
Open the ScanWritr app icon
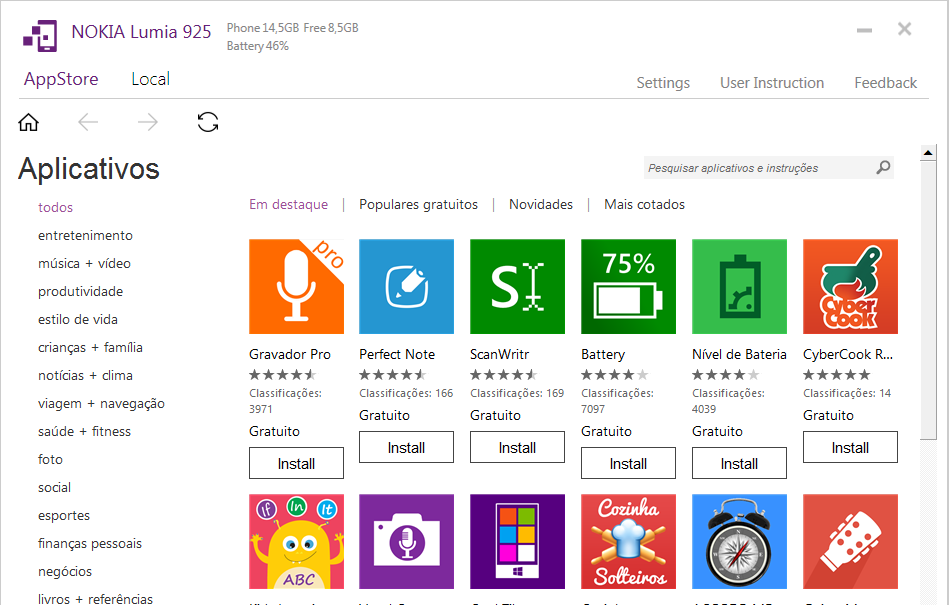[517, 287]
